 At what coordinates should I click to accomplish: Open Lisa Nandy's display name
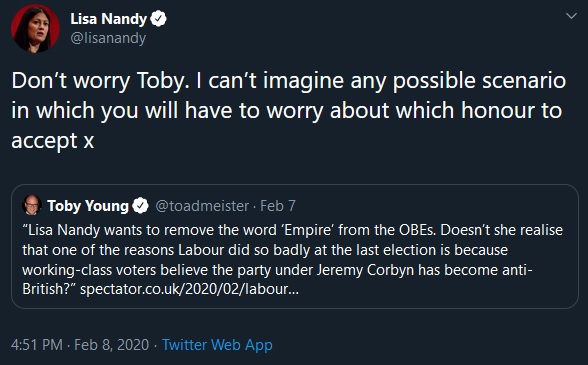pos(108,19)
